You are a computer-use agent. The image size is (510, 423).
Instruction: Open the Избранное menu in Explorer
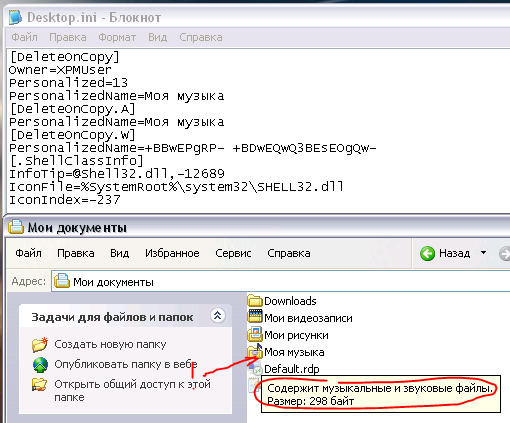click(172, 253)
